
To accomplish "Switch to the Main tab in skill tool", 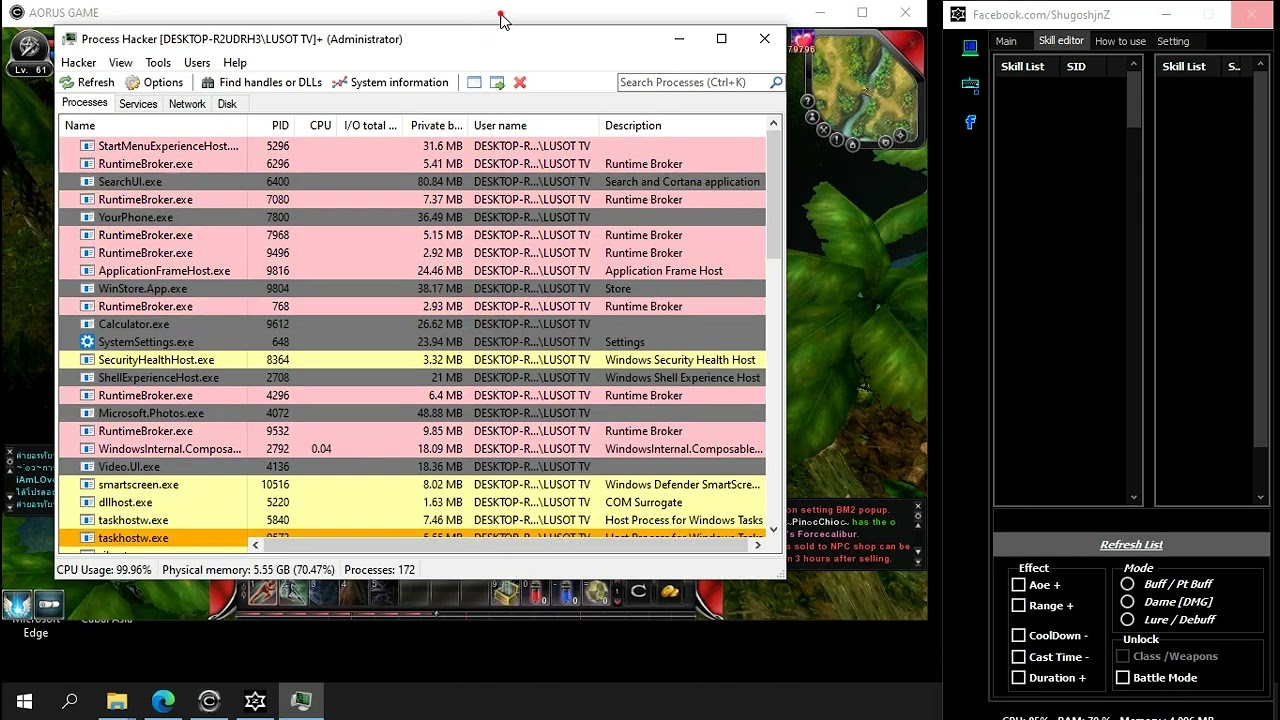I will 1006,41.
